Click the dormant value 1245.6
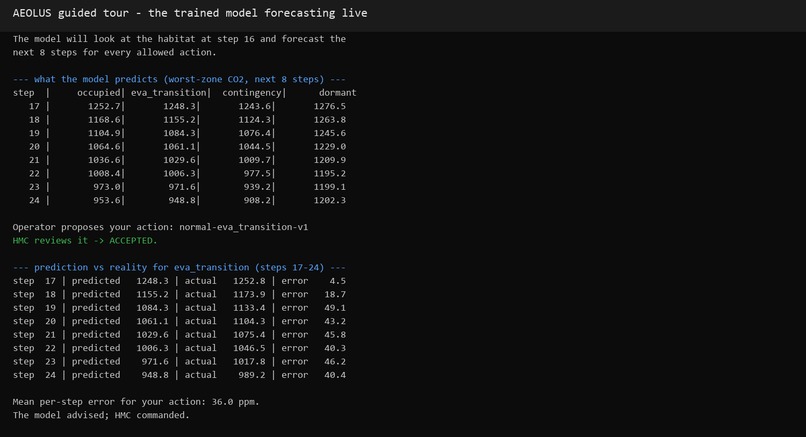Image resolution: width=806 pixels, height=437 pixels. (330, 133)
